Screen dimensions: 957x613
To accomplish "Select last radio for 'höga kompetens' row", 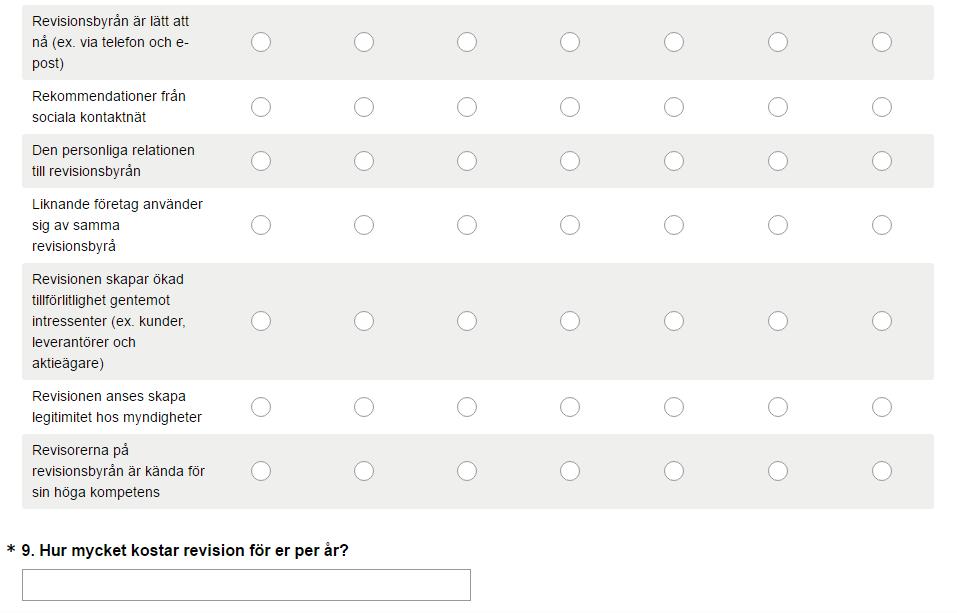I will 881,471.
